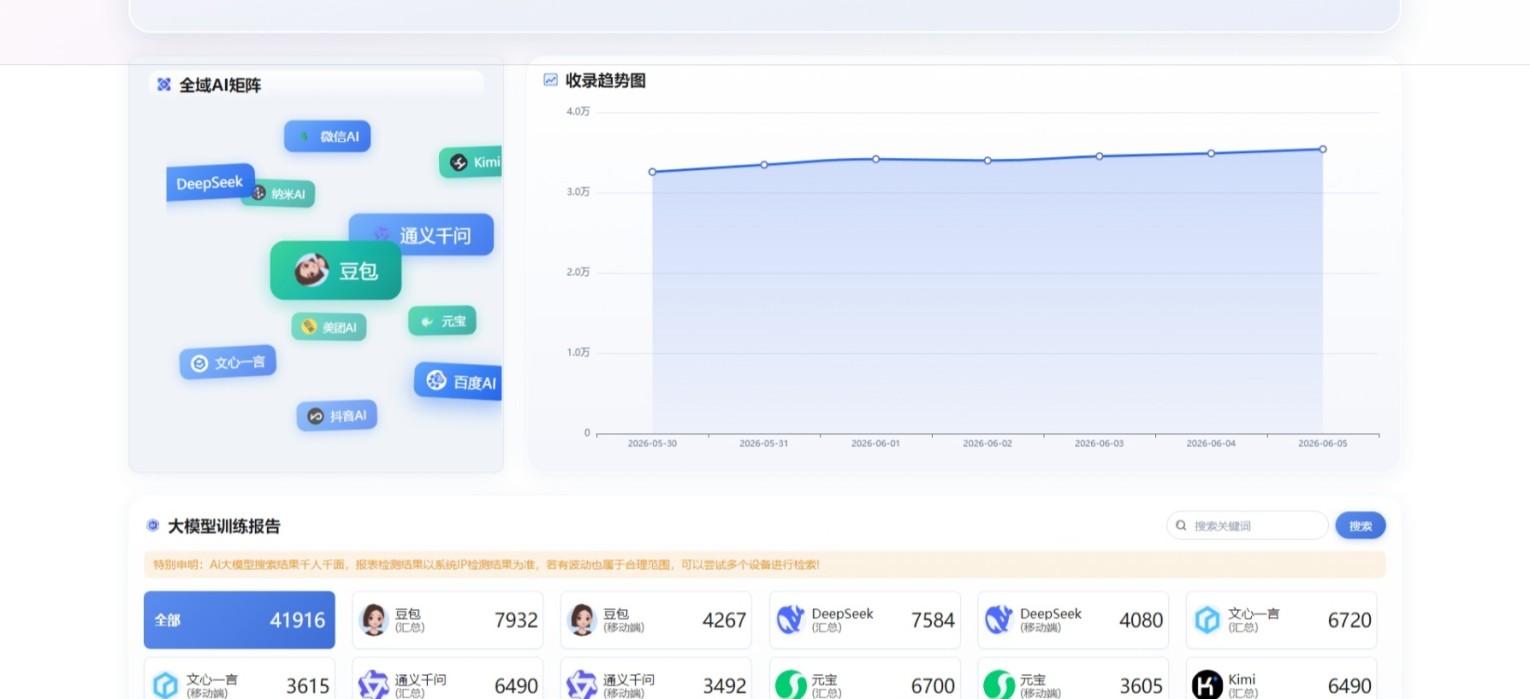Select the 文心一言 (汇总) 6720 card
The image size is (1530, 699).
coord(1282,620)
